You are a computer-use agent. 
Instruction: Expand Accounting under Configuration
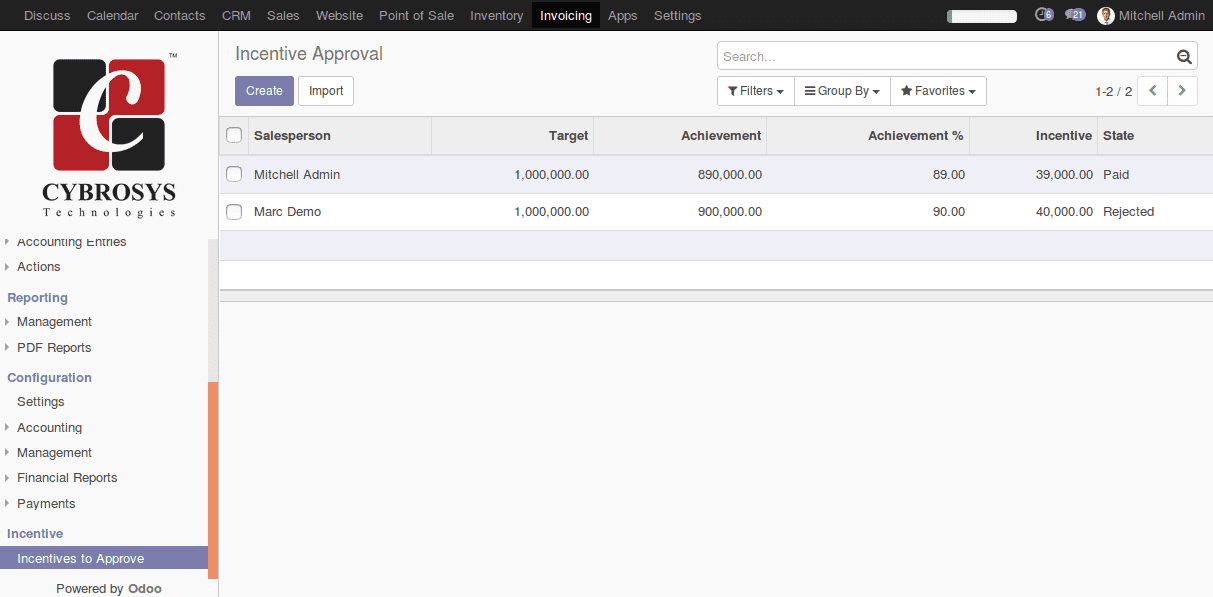(50, 428)
